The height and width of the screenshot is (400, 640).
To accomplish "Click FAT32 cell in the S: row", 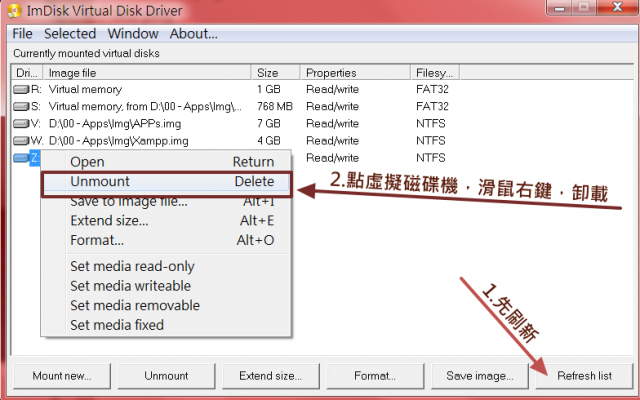I will (x=432, y=107).
